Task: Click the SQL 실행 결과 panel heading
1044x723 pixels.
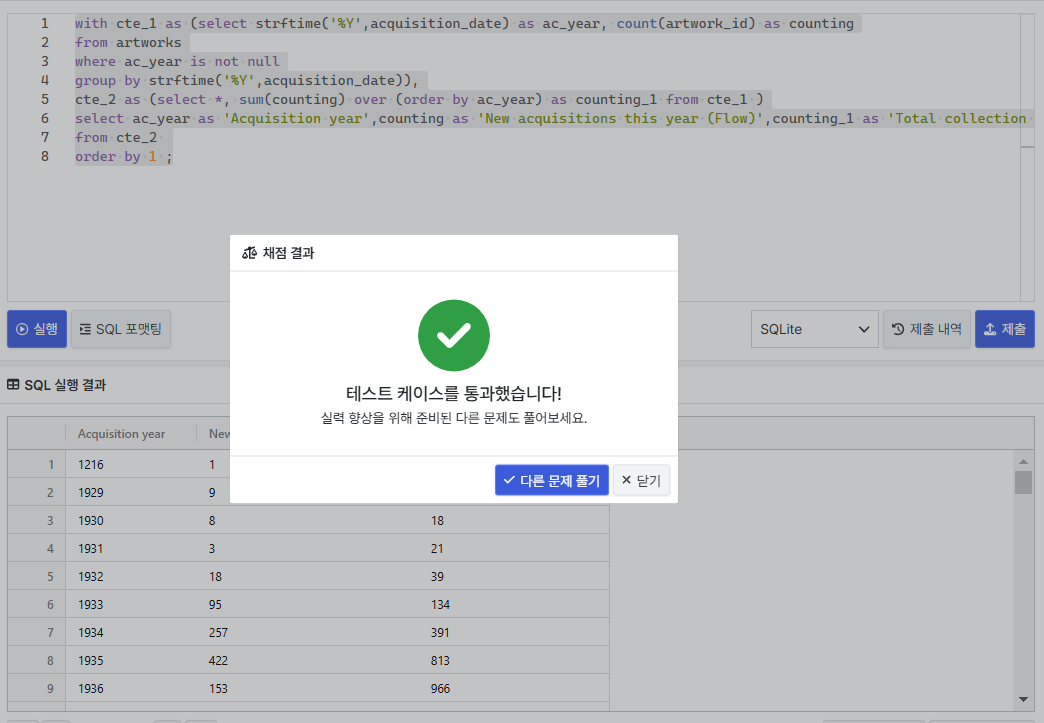Action: click(x=65, y=385)
